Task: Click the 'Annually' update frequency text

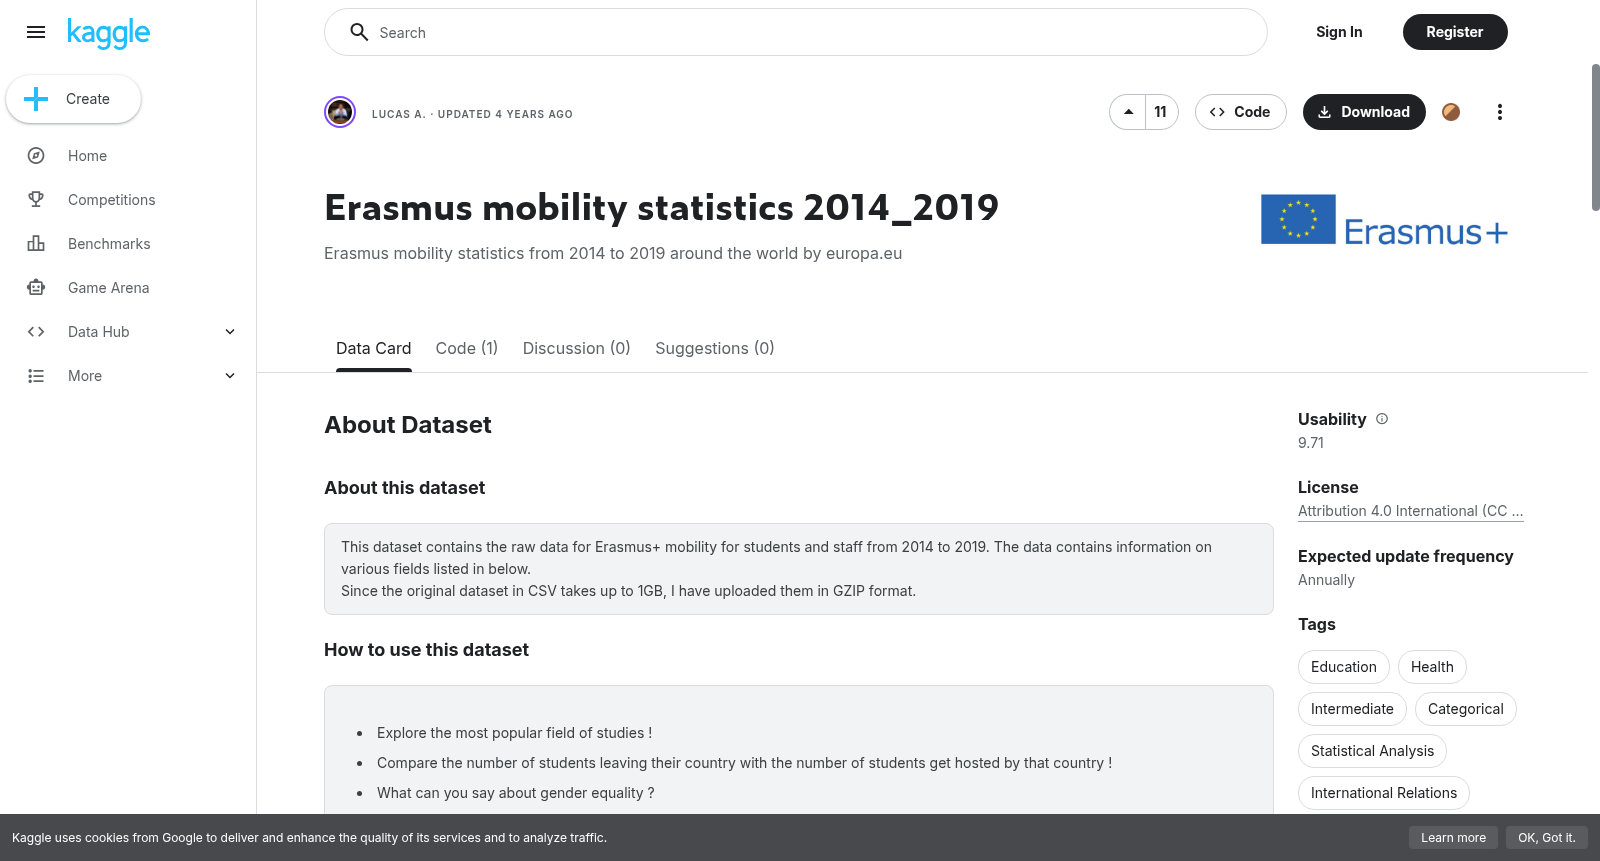Action: coord(1326,580)
